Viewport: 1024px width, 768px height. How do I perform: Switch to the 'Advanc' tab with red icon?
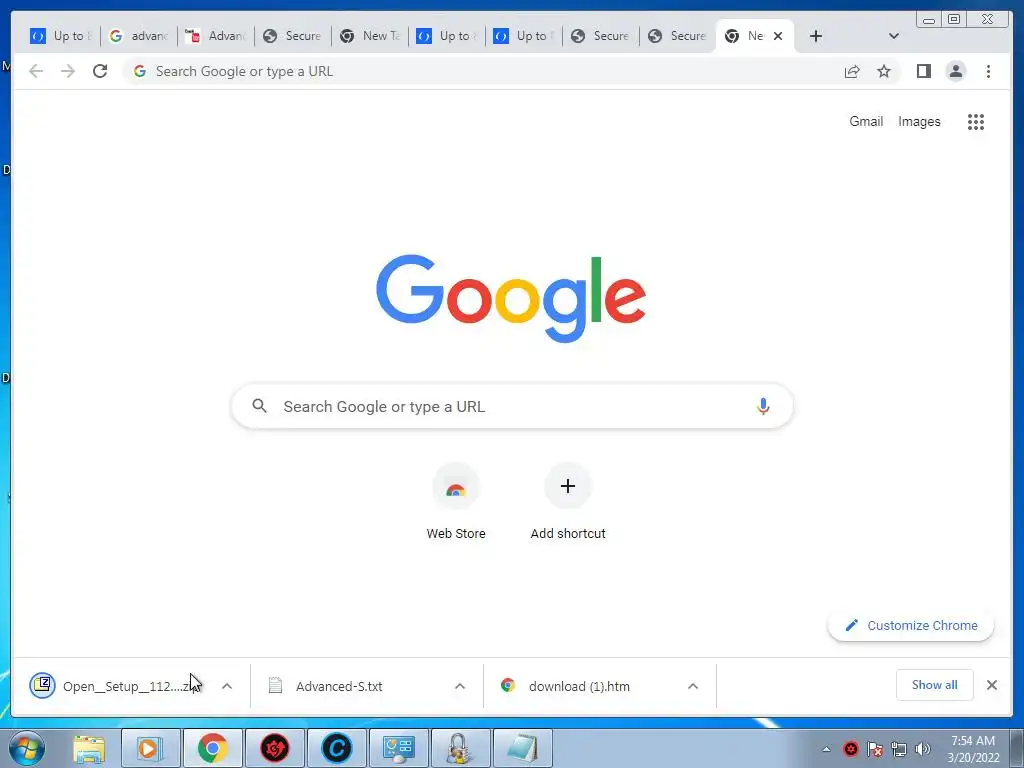pyautogui.click(x=216, y=36)
